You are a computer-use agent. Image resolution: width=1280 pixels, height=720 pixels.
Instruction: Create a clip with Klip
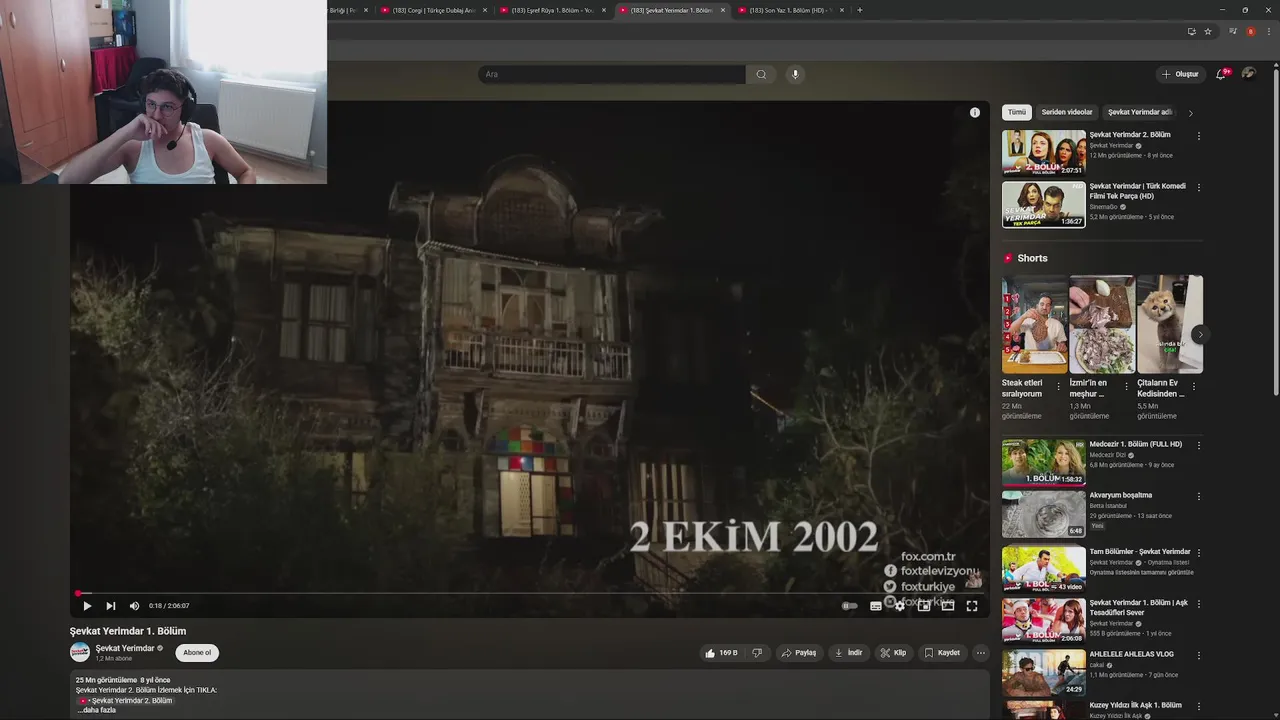pos(893,653)
